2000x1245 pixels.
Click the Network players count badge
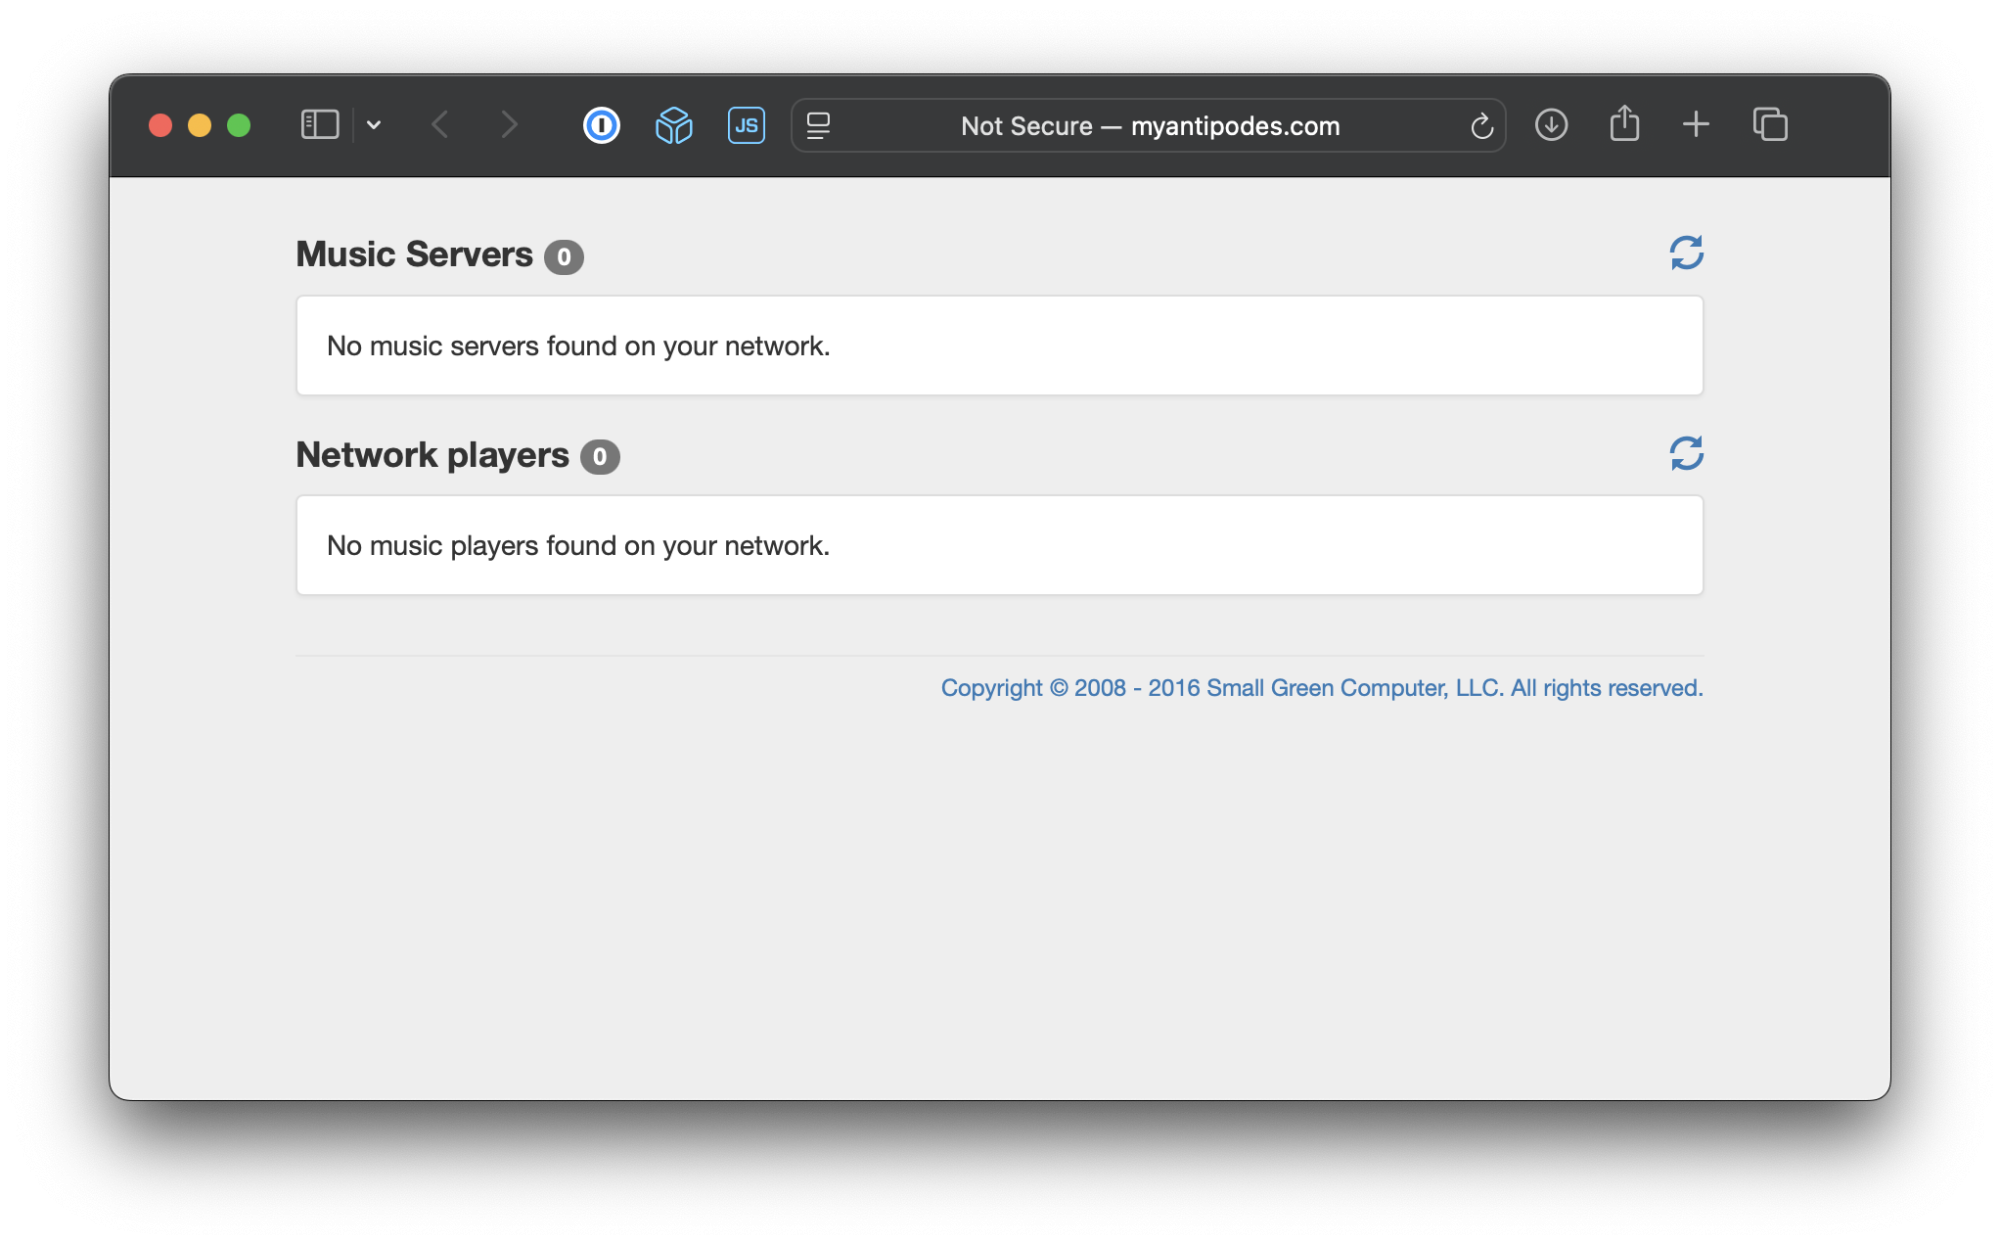coord(600,457)
